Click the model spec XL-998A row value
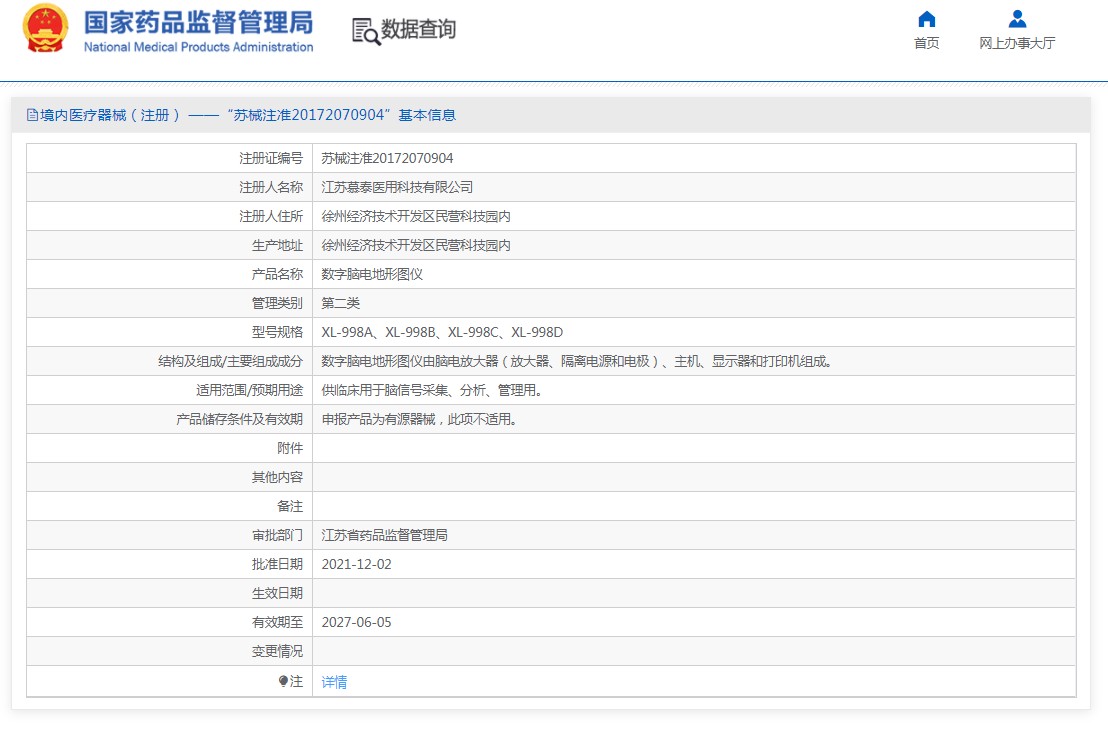This screenshot has height=729, width=1108. click(693, 332)
